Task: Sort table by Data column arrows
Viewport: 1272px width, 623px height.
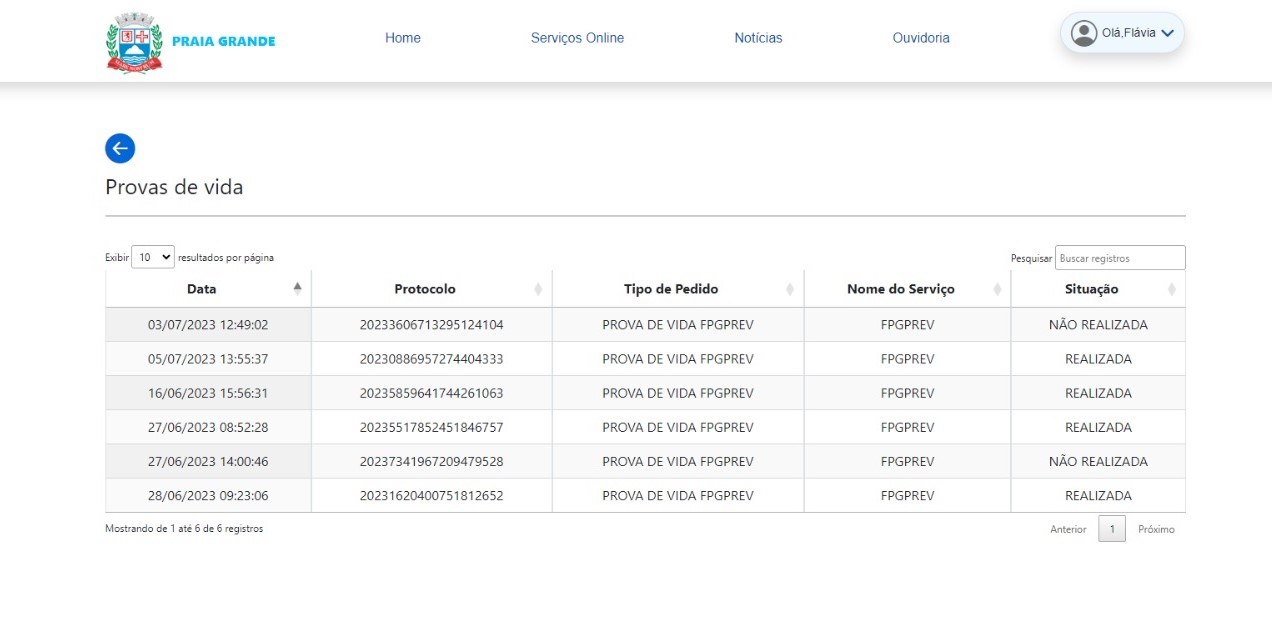Action: pyautogui.click(x=297, y=289)
